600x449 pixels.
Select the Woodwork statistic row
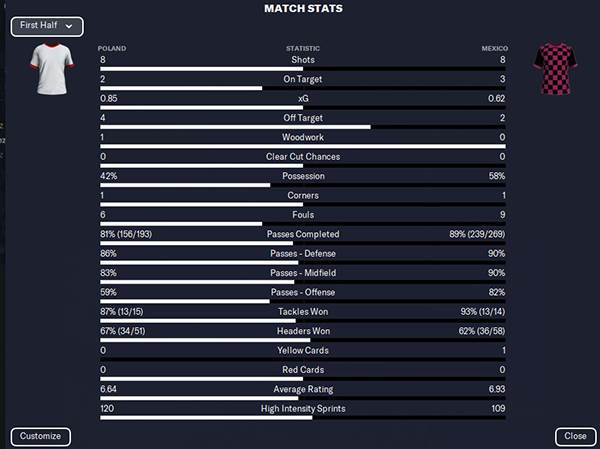(x=303, y=137)
